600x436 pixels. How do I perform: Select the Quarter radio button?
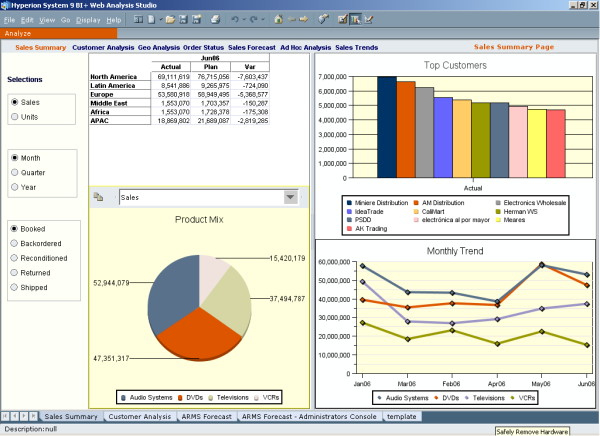pyautogui.click(x=15, y=172)
